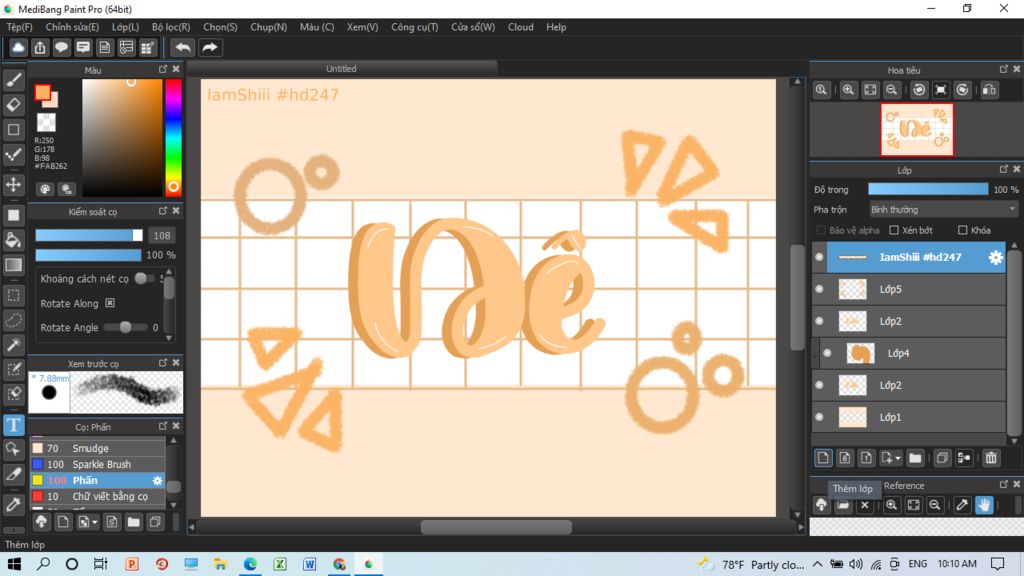Enable the Xén bớt clipping checkbox
Viewport: 1024px width, 576px height.
click(894, 230)
